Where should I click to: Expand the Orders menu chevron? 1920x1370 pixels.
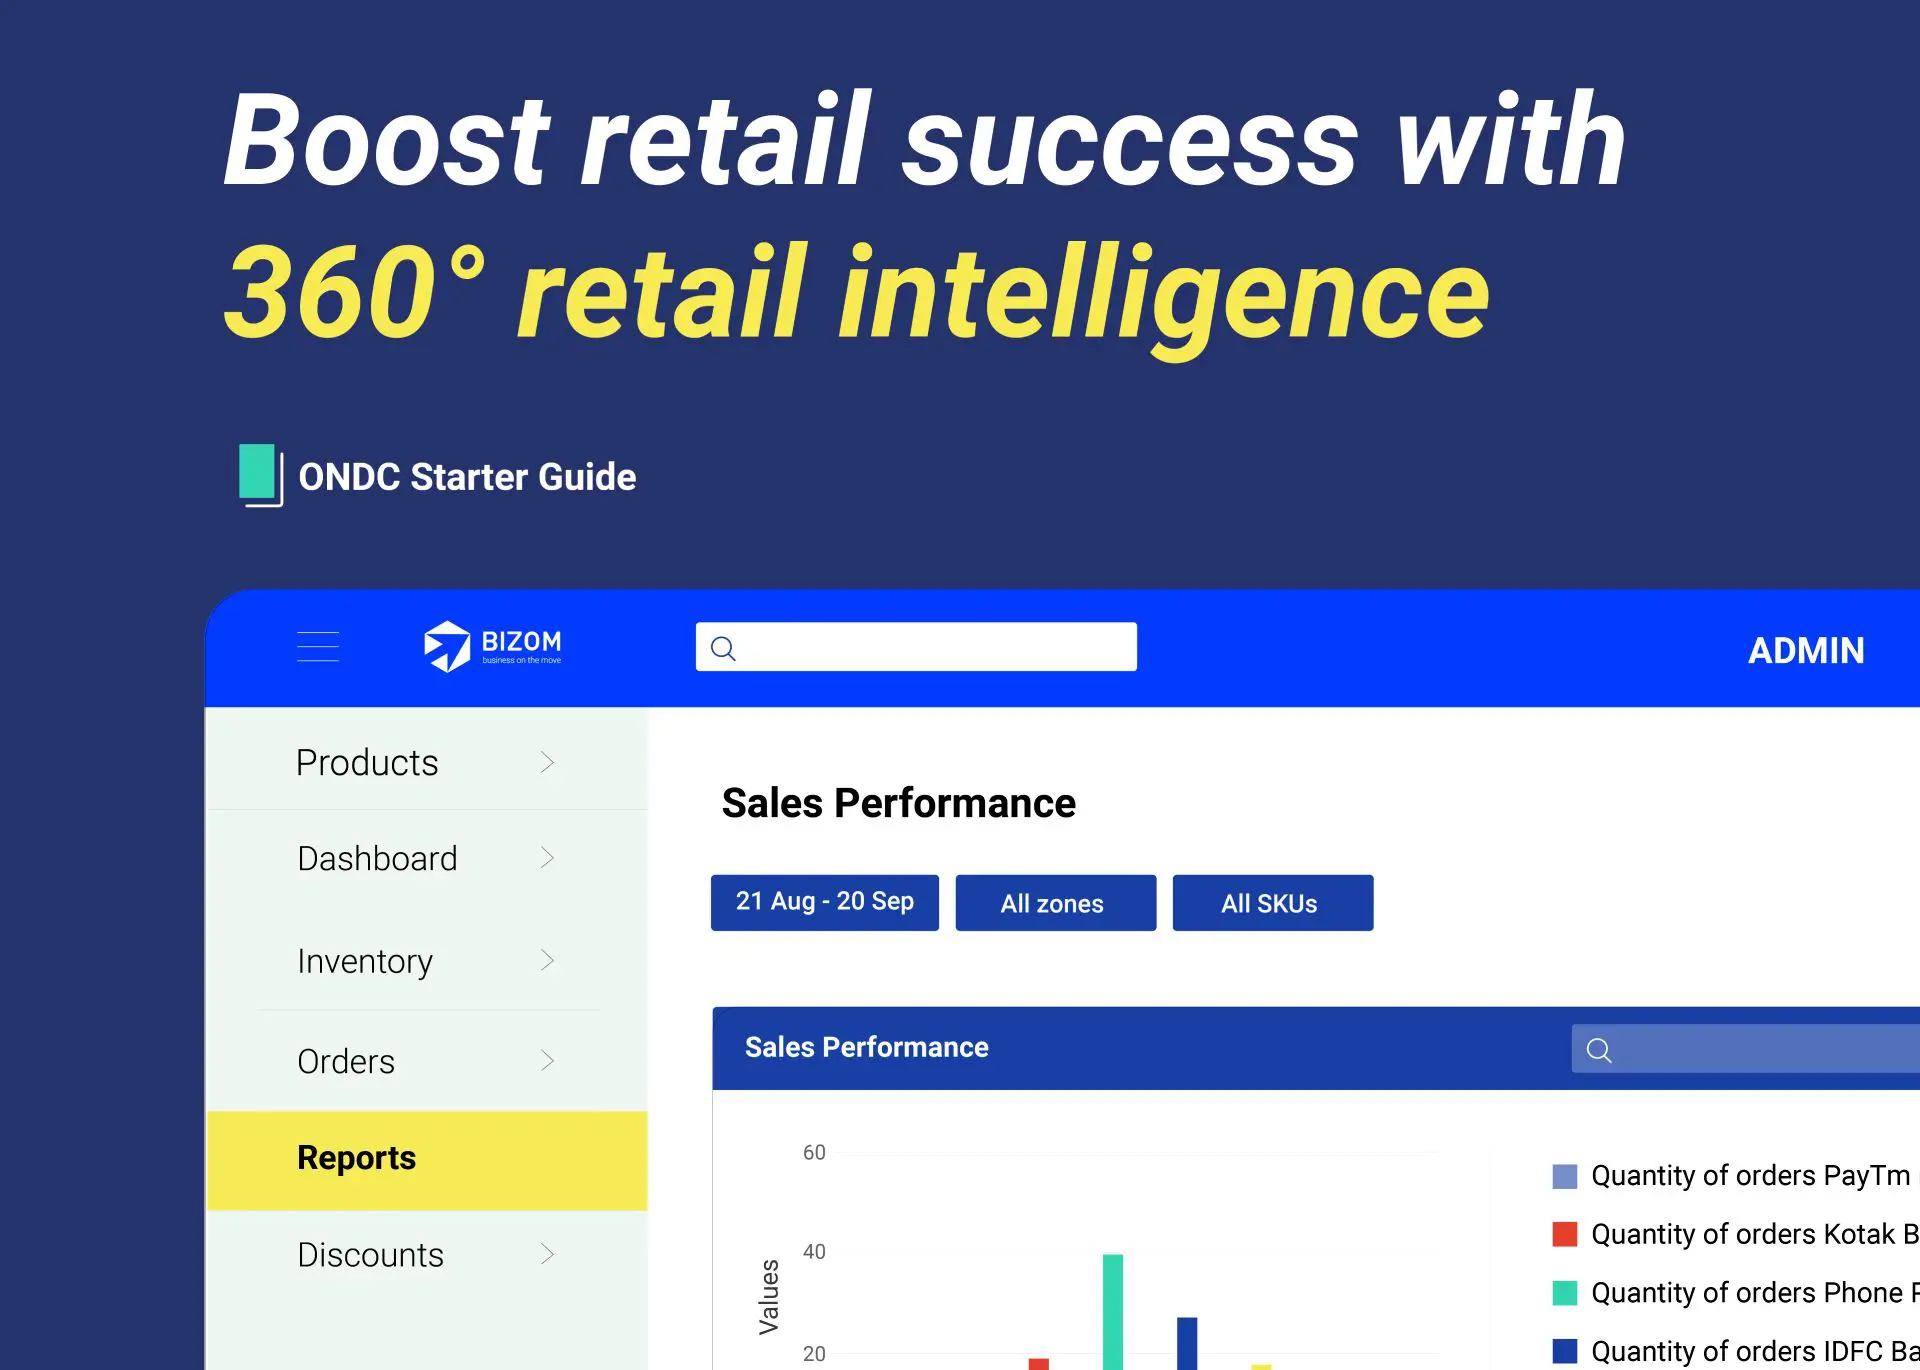(x=547, y=1060)
